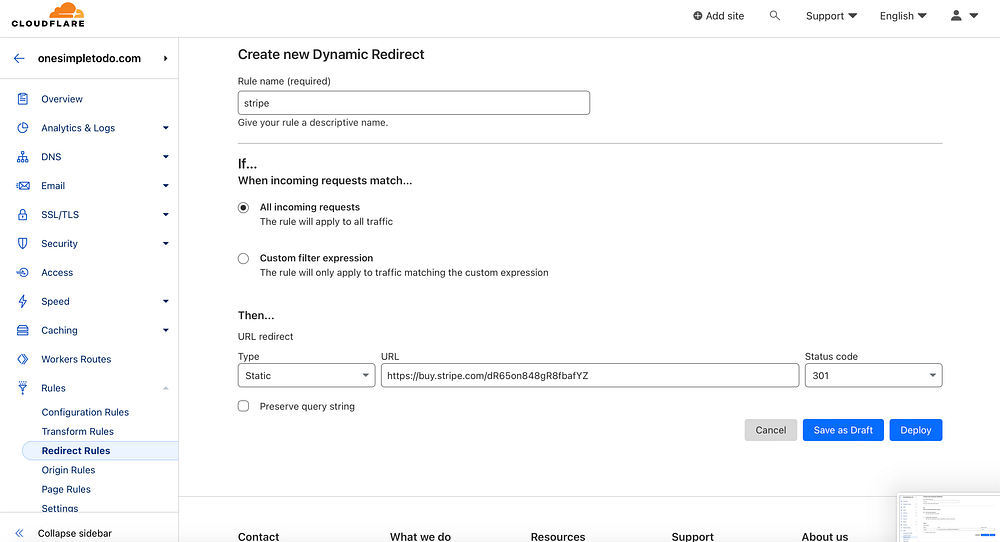
Task: Click the Speed lightning bolt icon
Action: [x=22, y=301]
